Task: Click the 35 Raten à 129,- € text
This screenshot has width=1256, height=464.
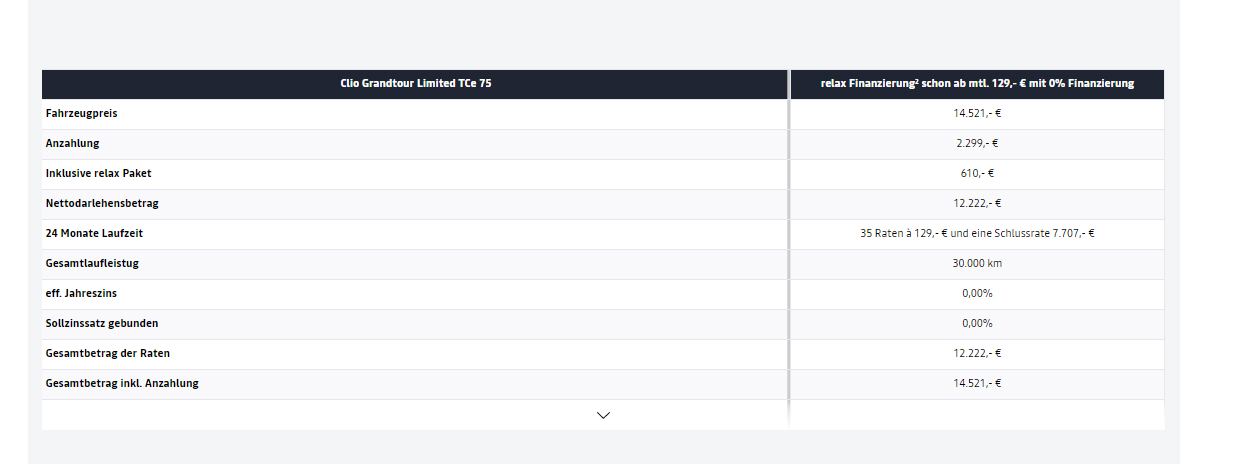Action: pos(901,234)
